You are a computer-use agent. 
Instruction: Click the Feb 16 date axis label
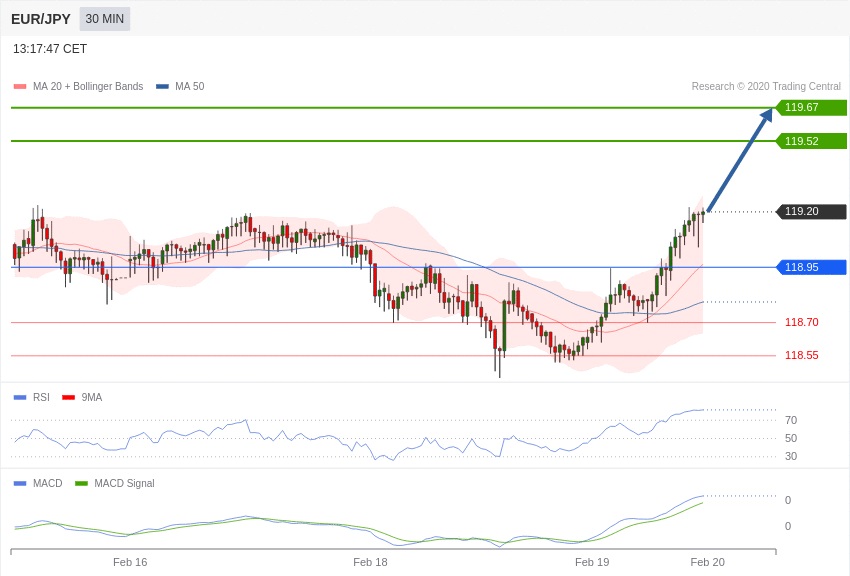[130, 562]
